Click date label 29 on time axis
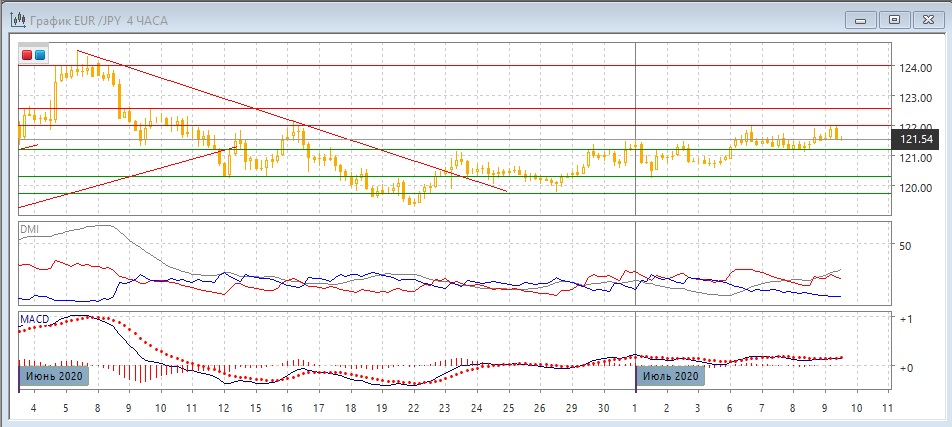The width and height of the screenshot is (952, 427). (572, 408)
